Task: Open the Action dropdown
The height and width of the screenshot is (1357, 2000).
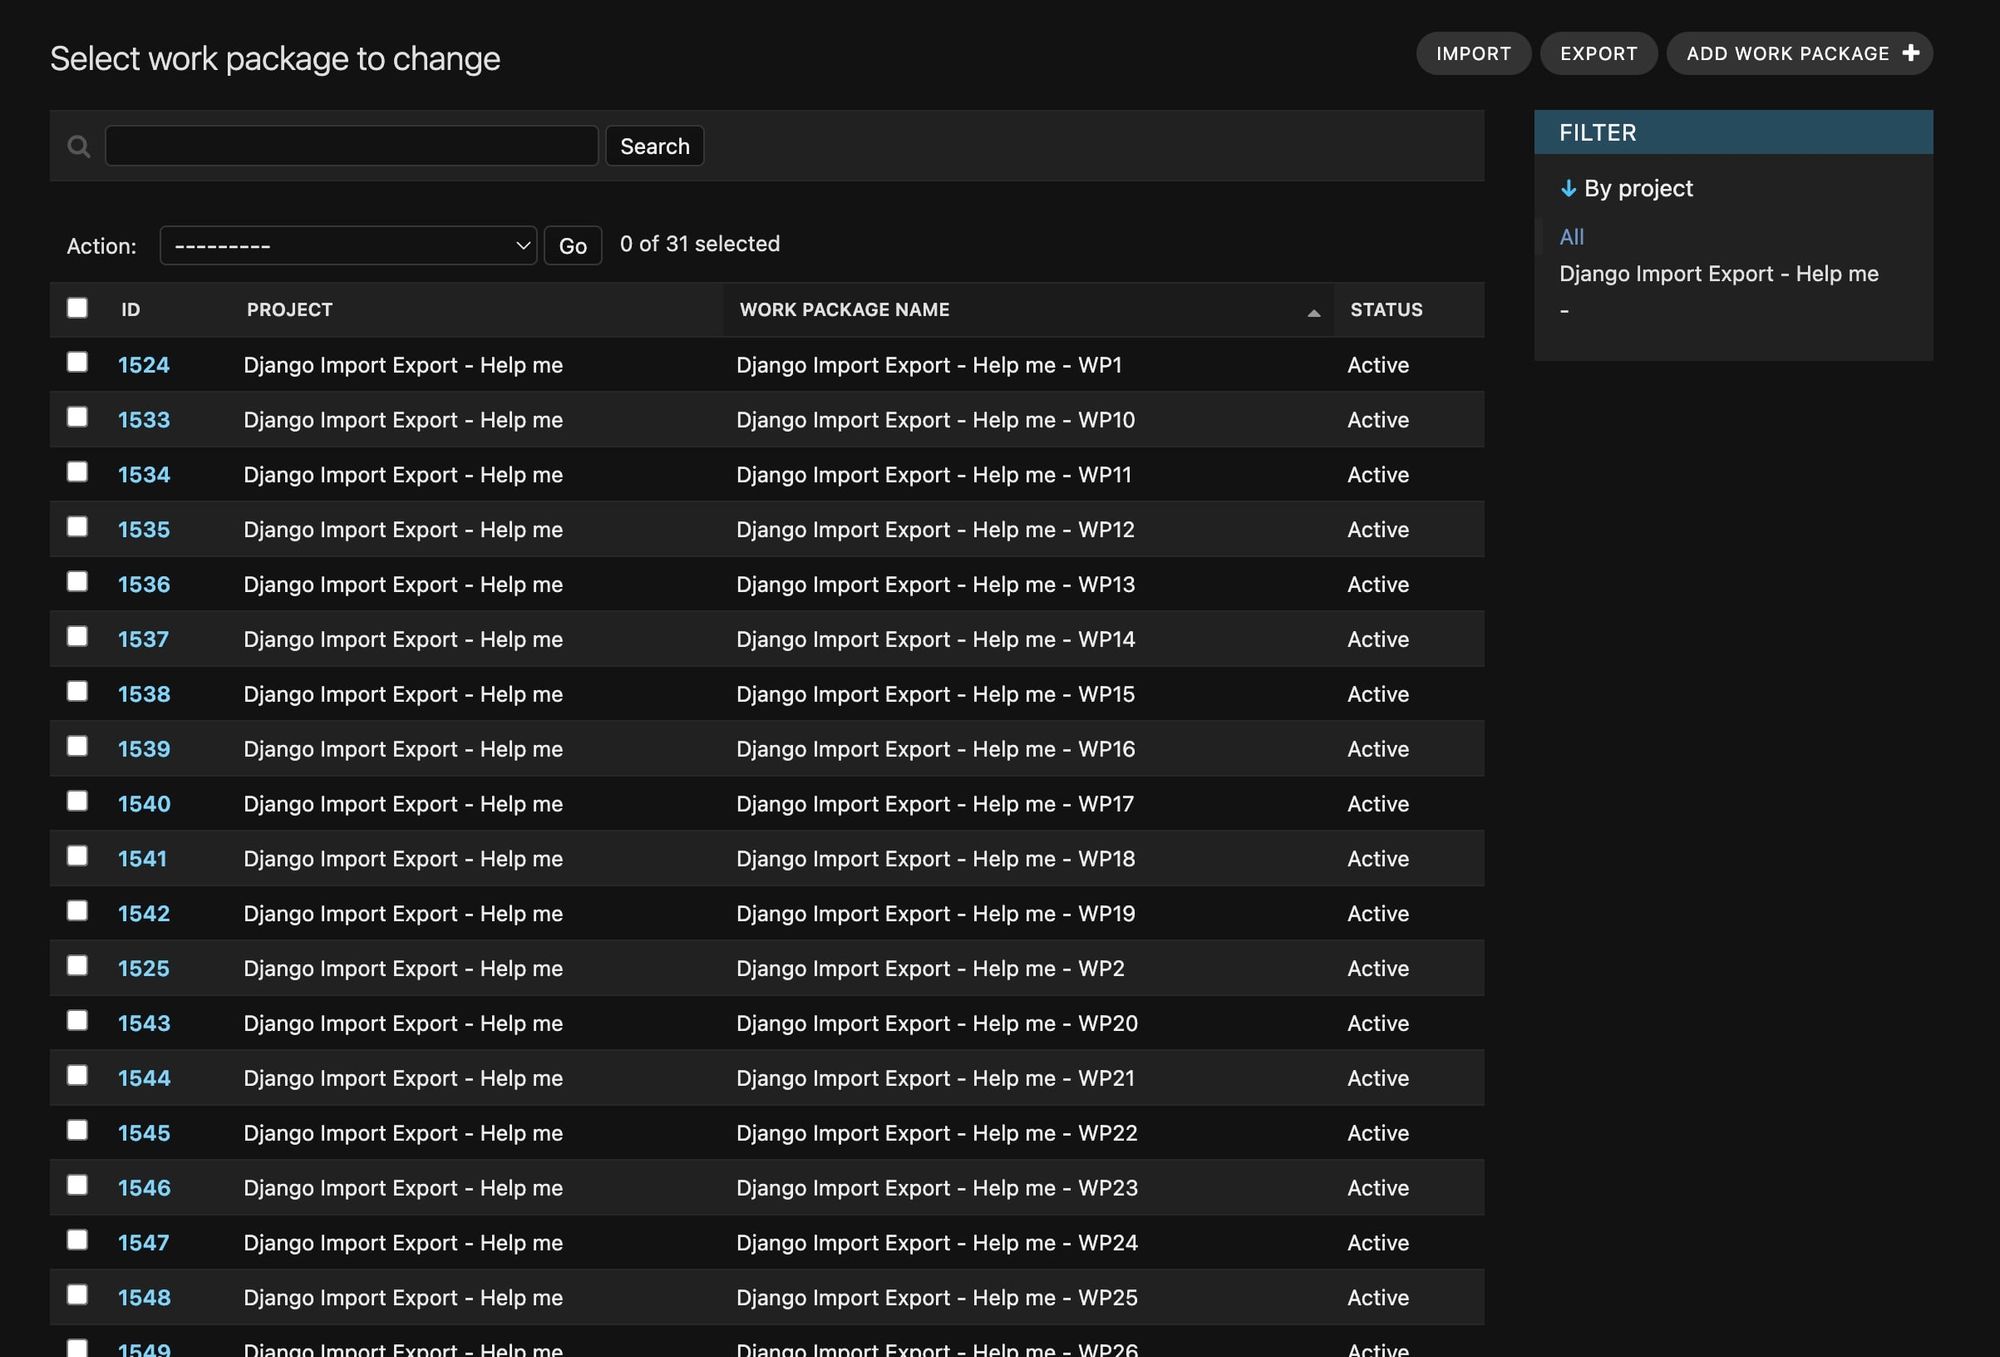Action: [x=348, y=246]
